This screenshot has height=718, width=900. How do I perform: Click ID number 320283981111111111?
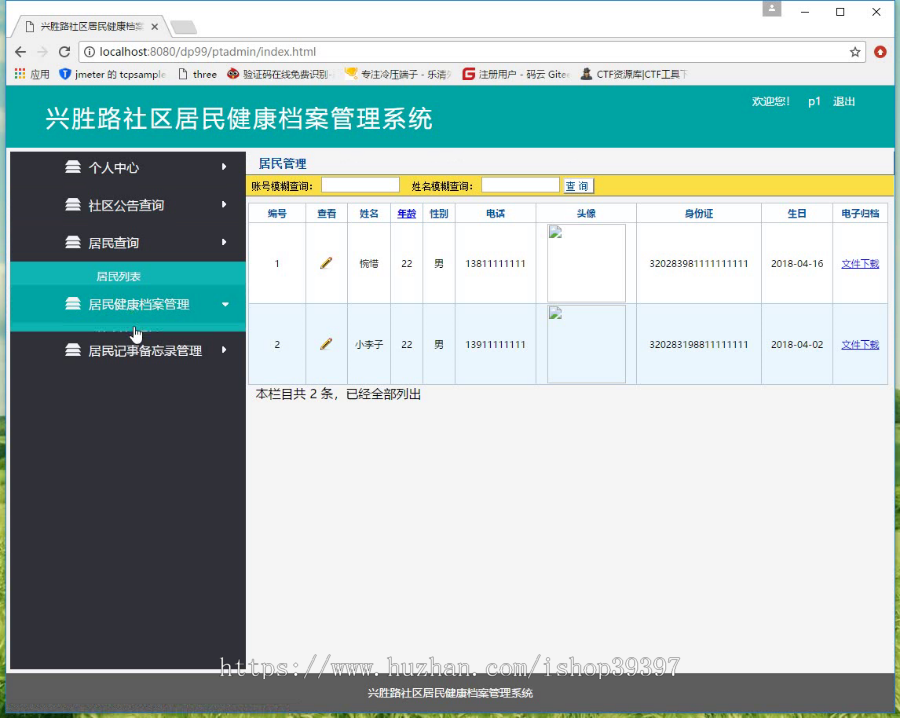tap(699, 263)
